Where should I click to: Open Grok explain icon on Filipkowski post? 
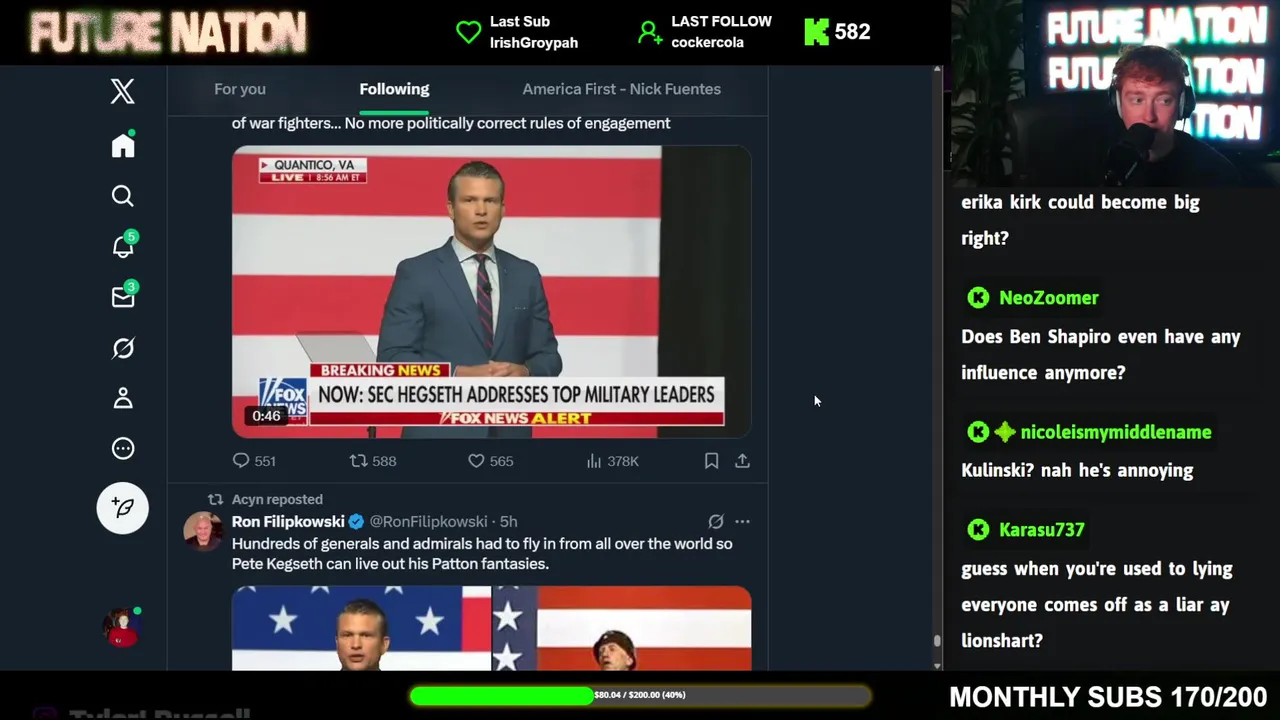coord(716,521)
